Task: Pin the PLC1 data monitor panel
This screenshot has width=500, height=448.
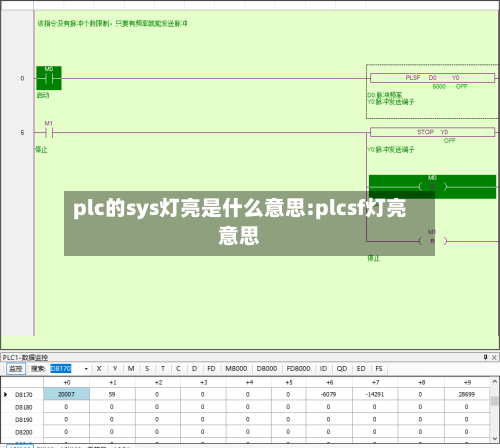Action: (485, 357)
